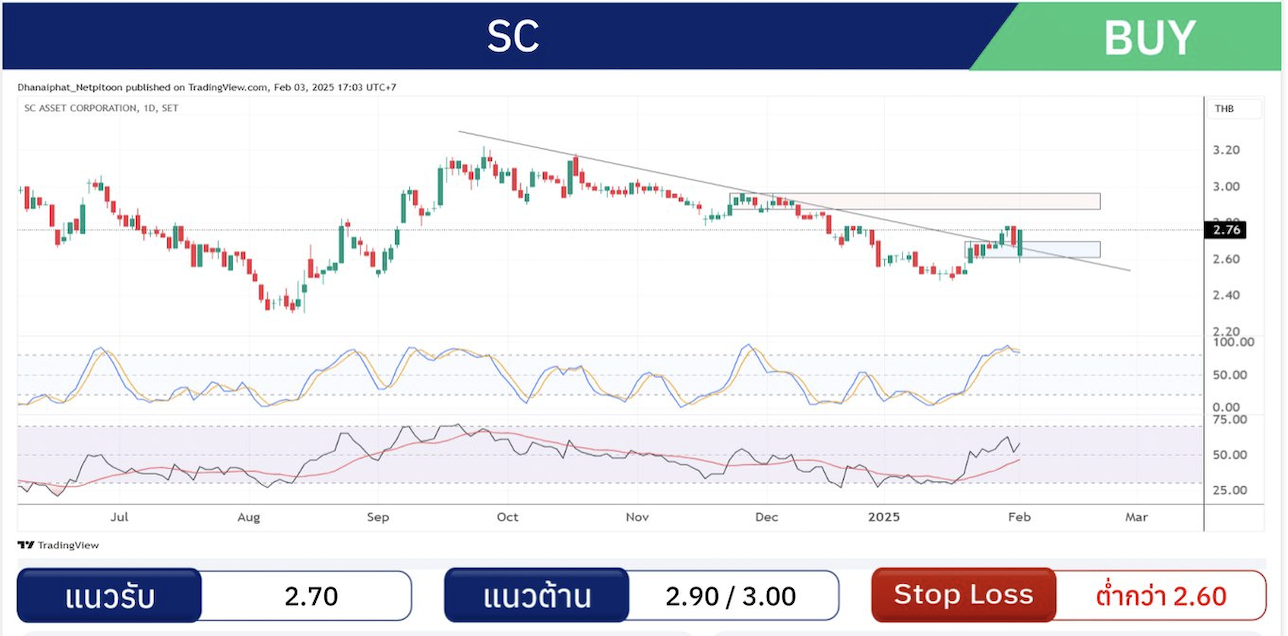
Task: Select the ต่ำกว่า 2.60 stop loss value
Action: coord(1161,596)
